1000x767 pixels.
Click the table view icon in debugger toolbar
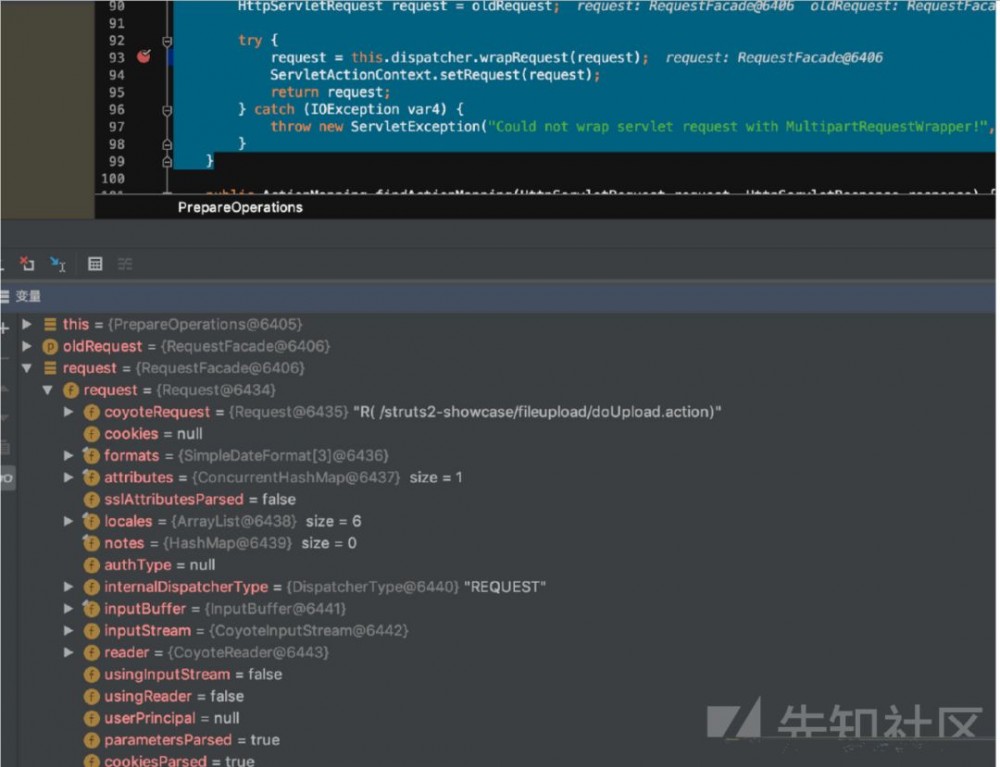click(95, 264)
